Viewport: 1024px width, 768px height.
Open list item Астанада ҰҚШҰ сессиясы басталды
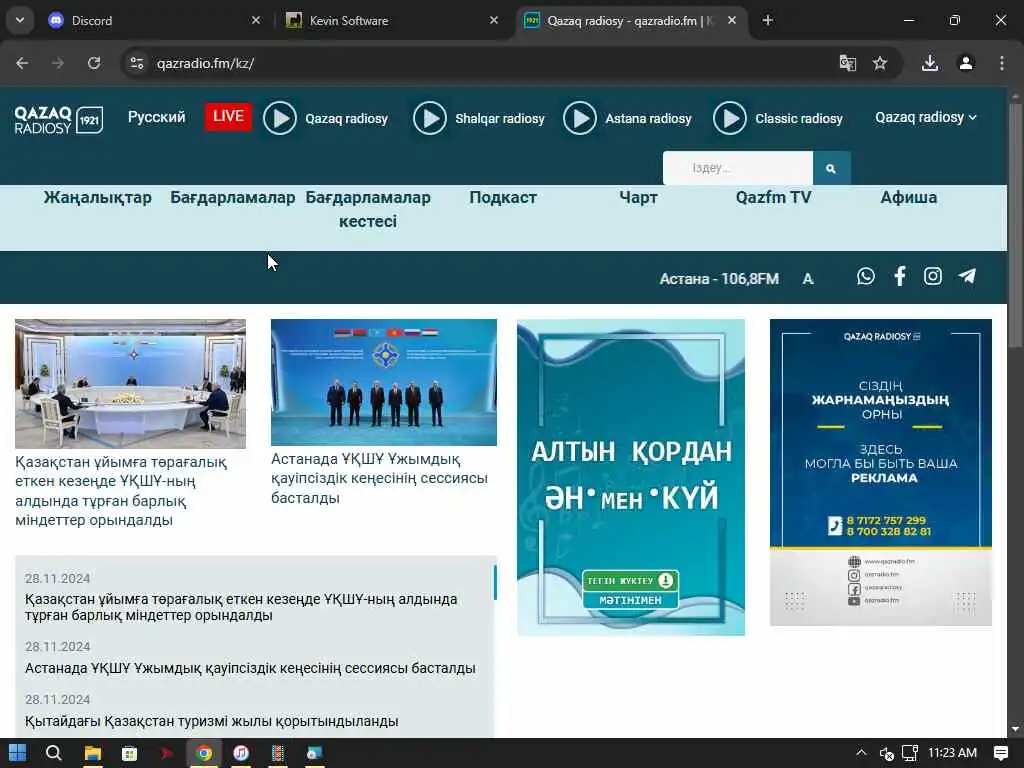[250, 668]
